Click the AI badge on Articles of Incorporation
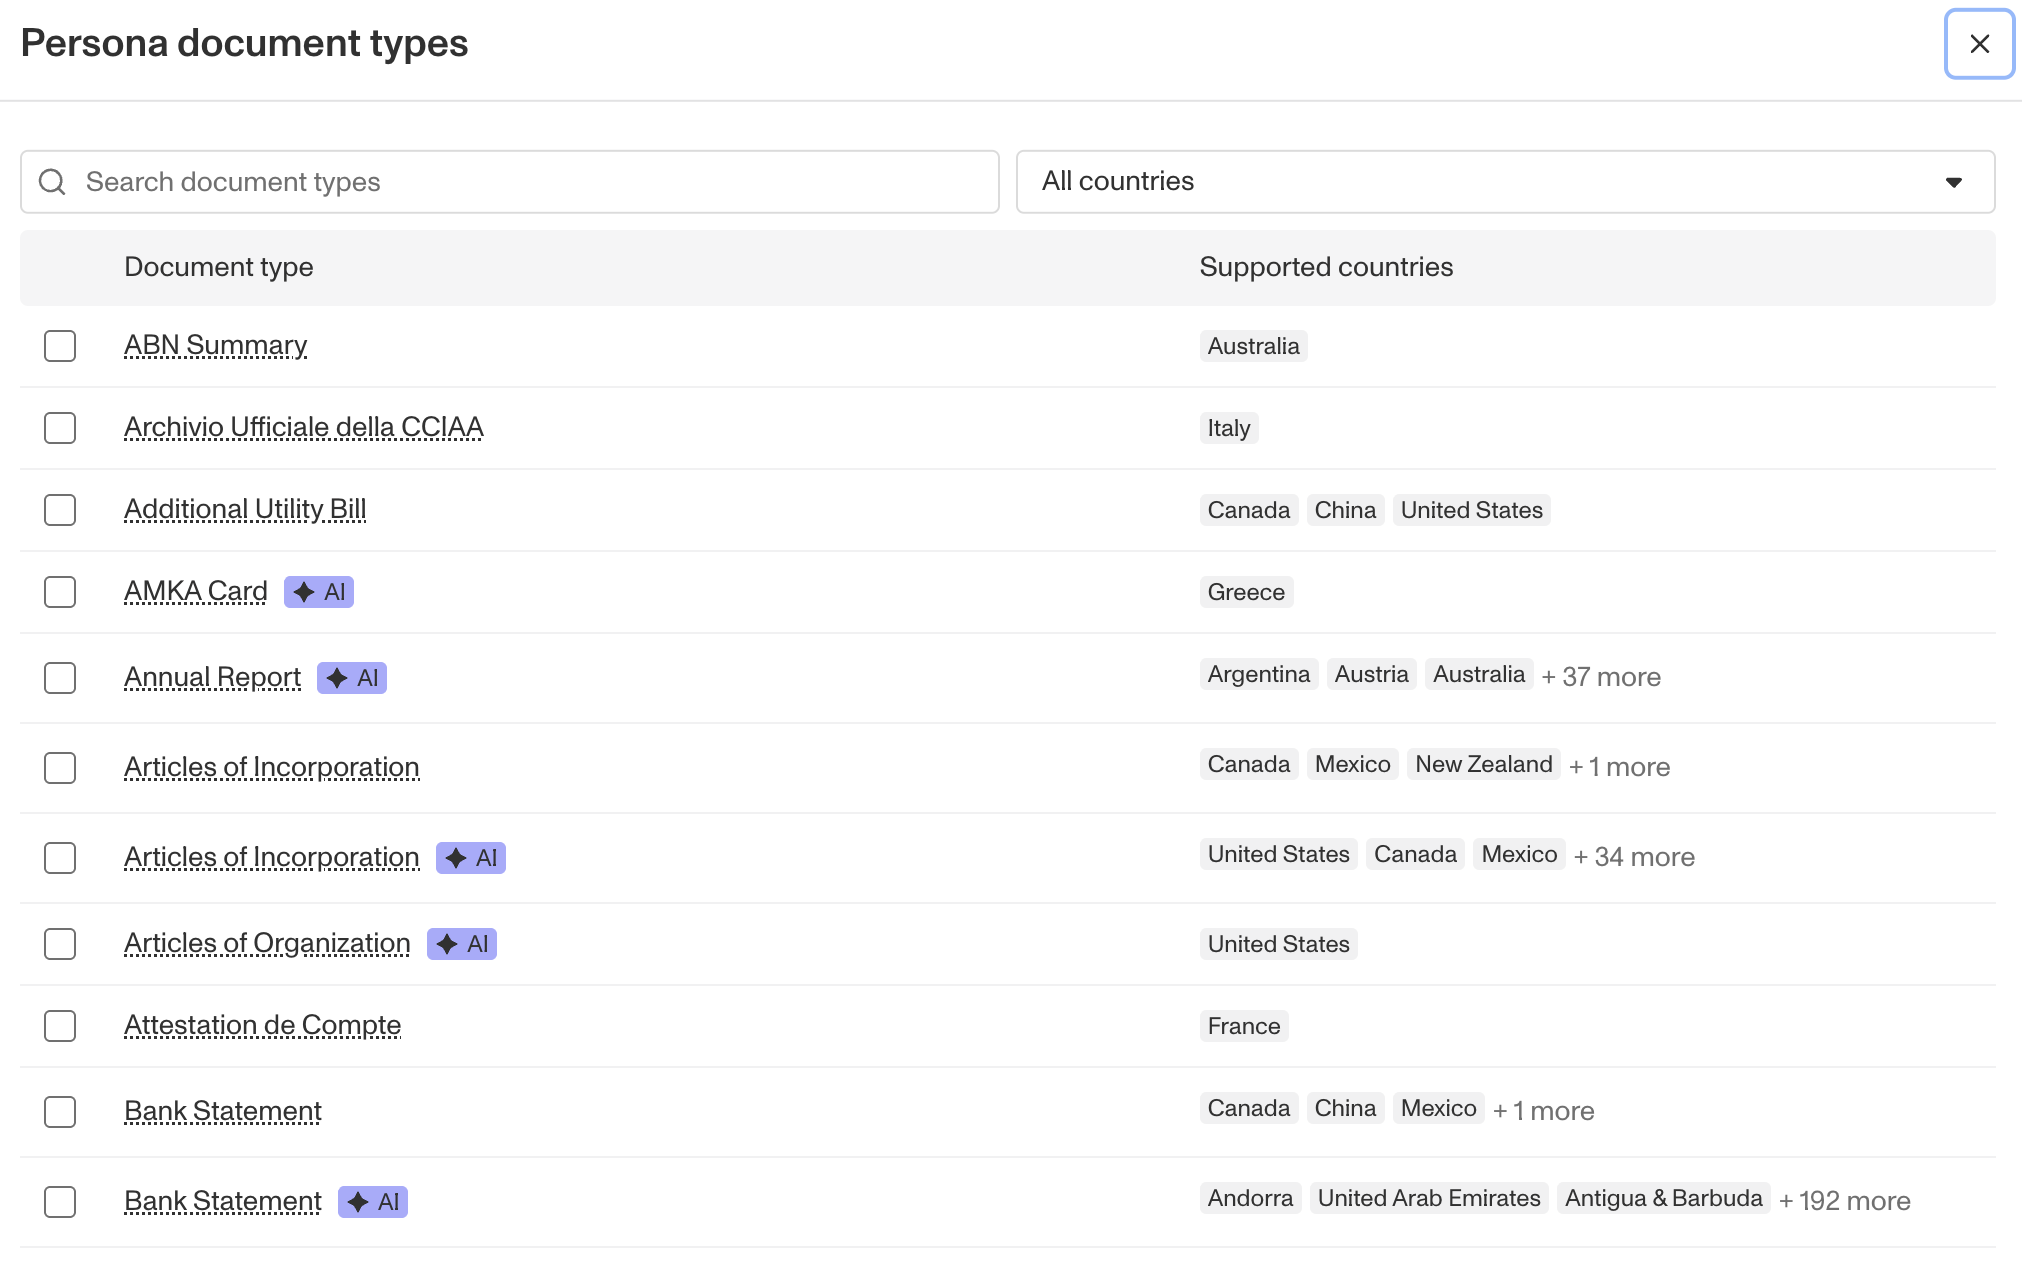This screenshot has height=1268, width=2022. (x=471, y=858)
